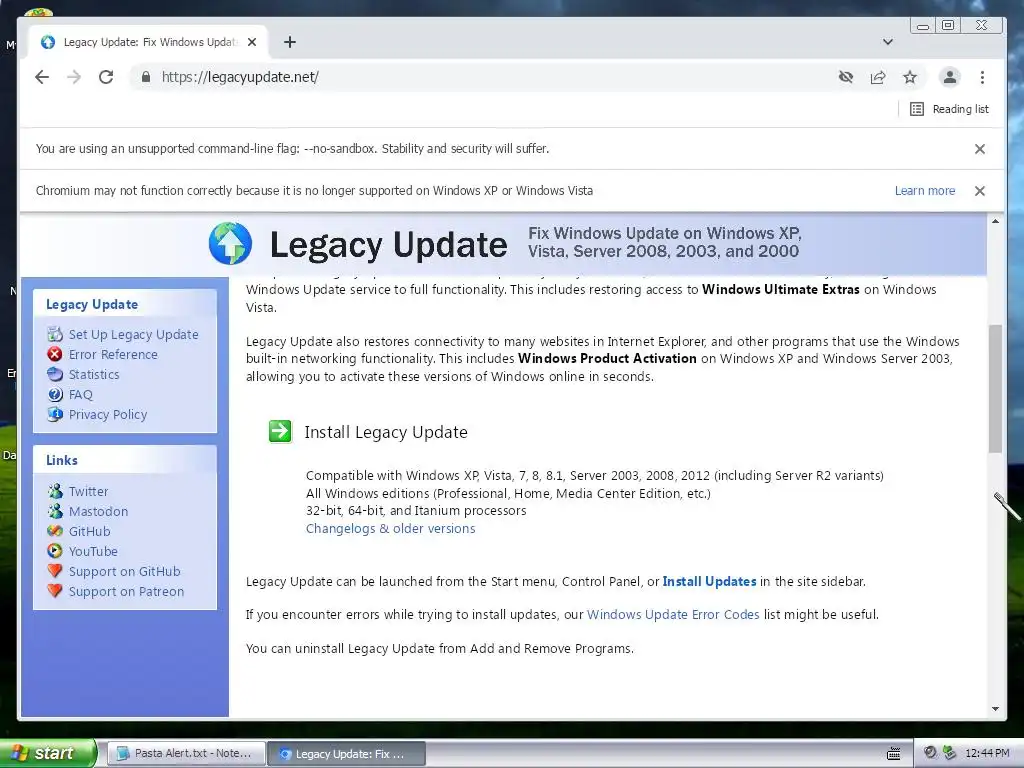
Task: Open Support on GitHub link
Action: (124, 571)
